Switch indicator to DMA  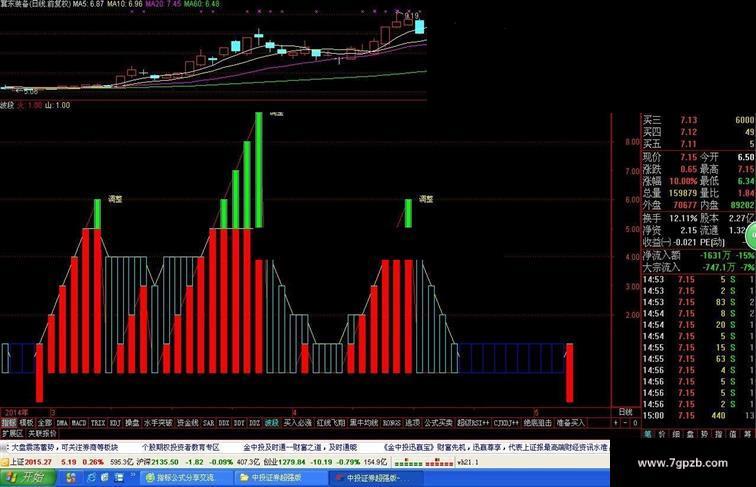(x=62, y=423)
